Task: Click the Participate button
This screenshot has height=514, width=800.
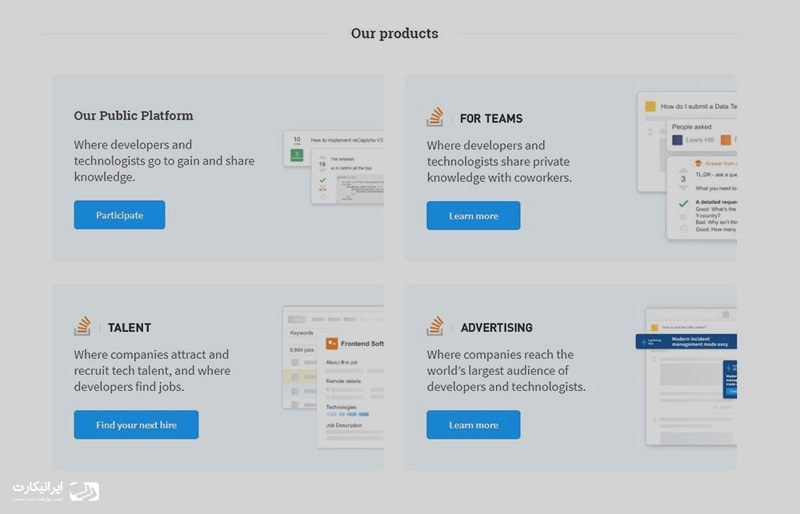Action: (x=119, y=215)
